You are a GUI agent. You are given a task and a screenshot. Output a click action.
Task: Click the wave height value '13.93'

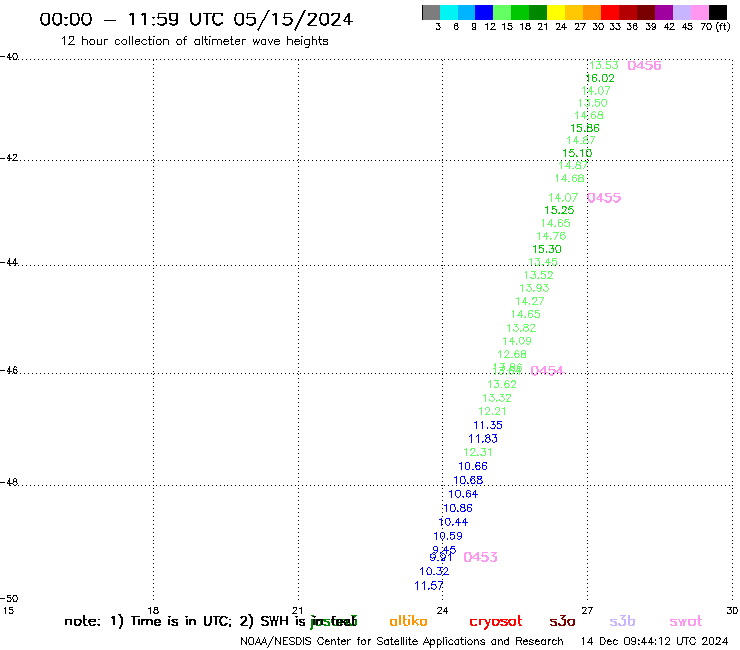[534, 288]
